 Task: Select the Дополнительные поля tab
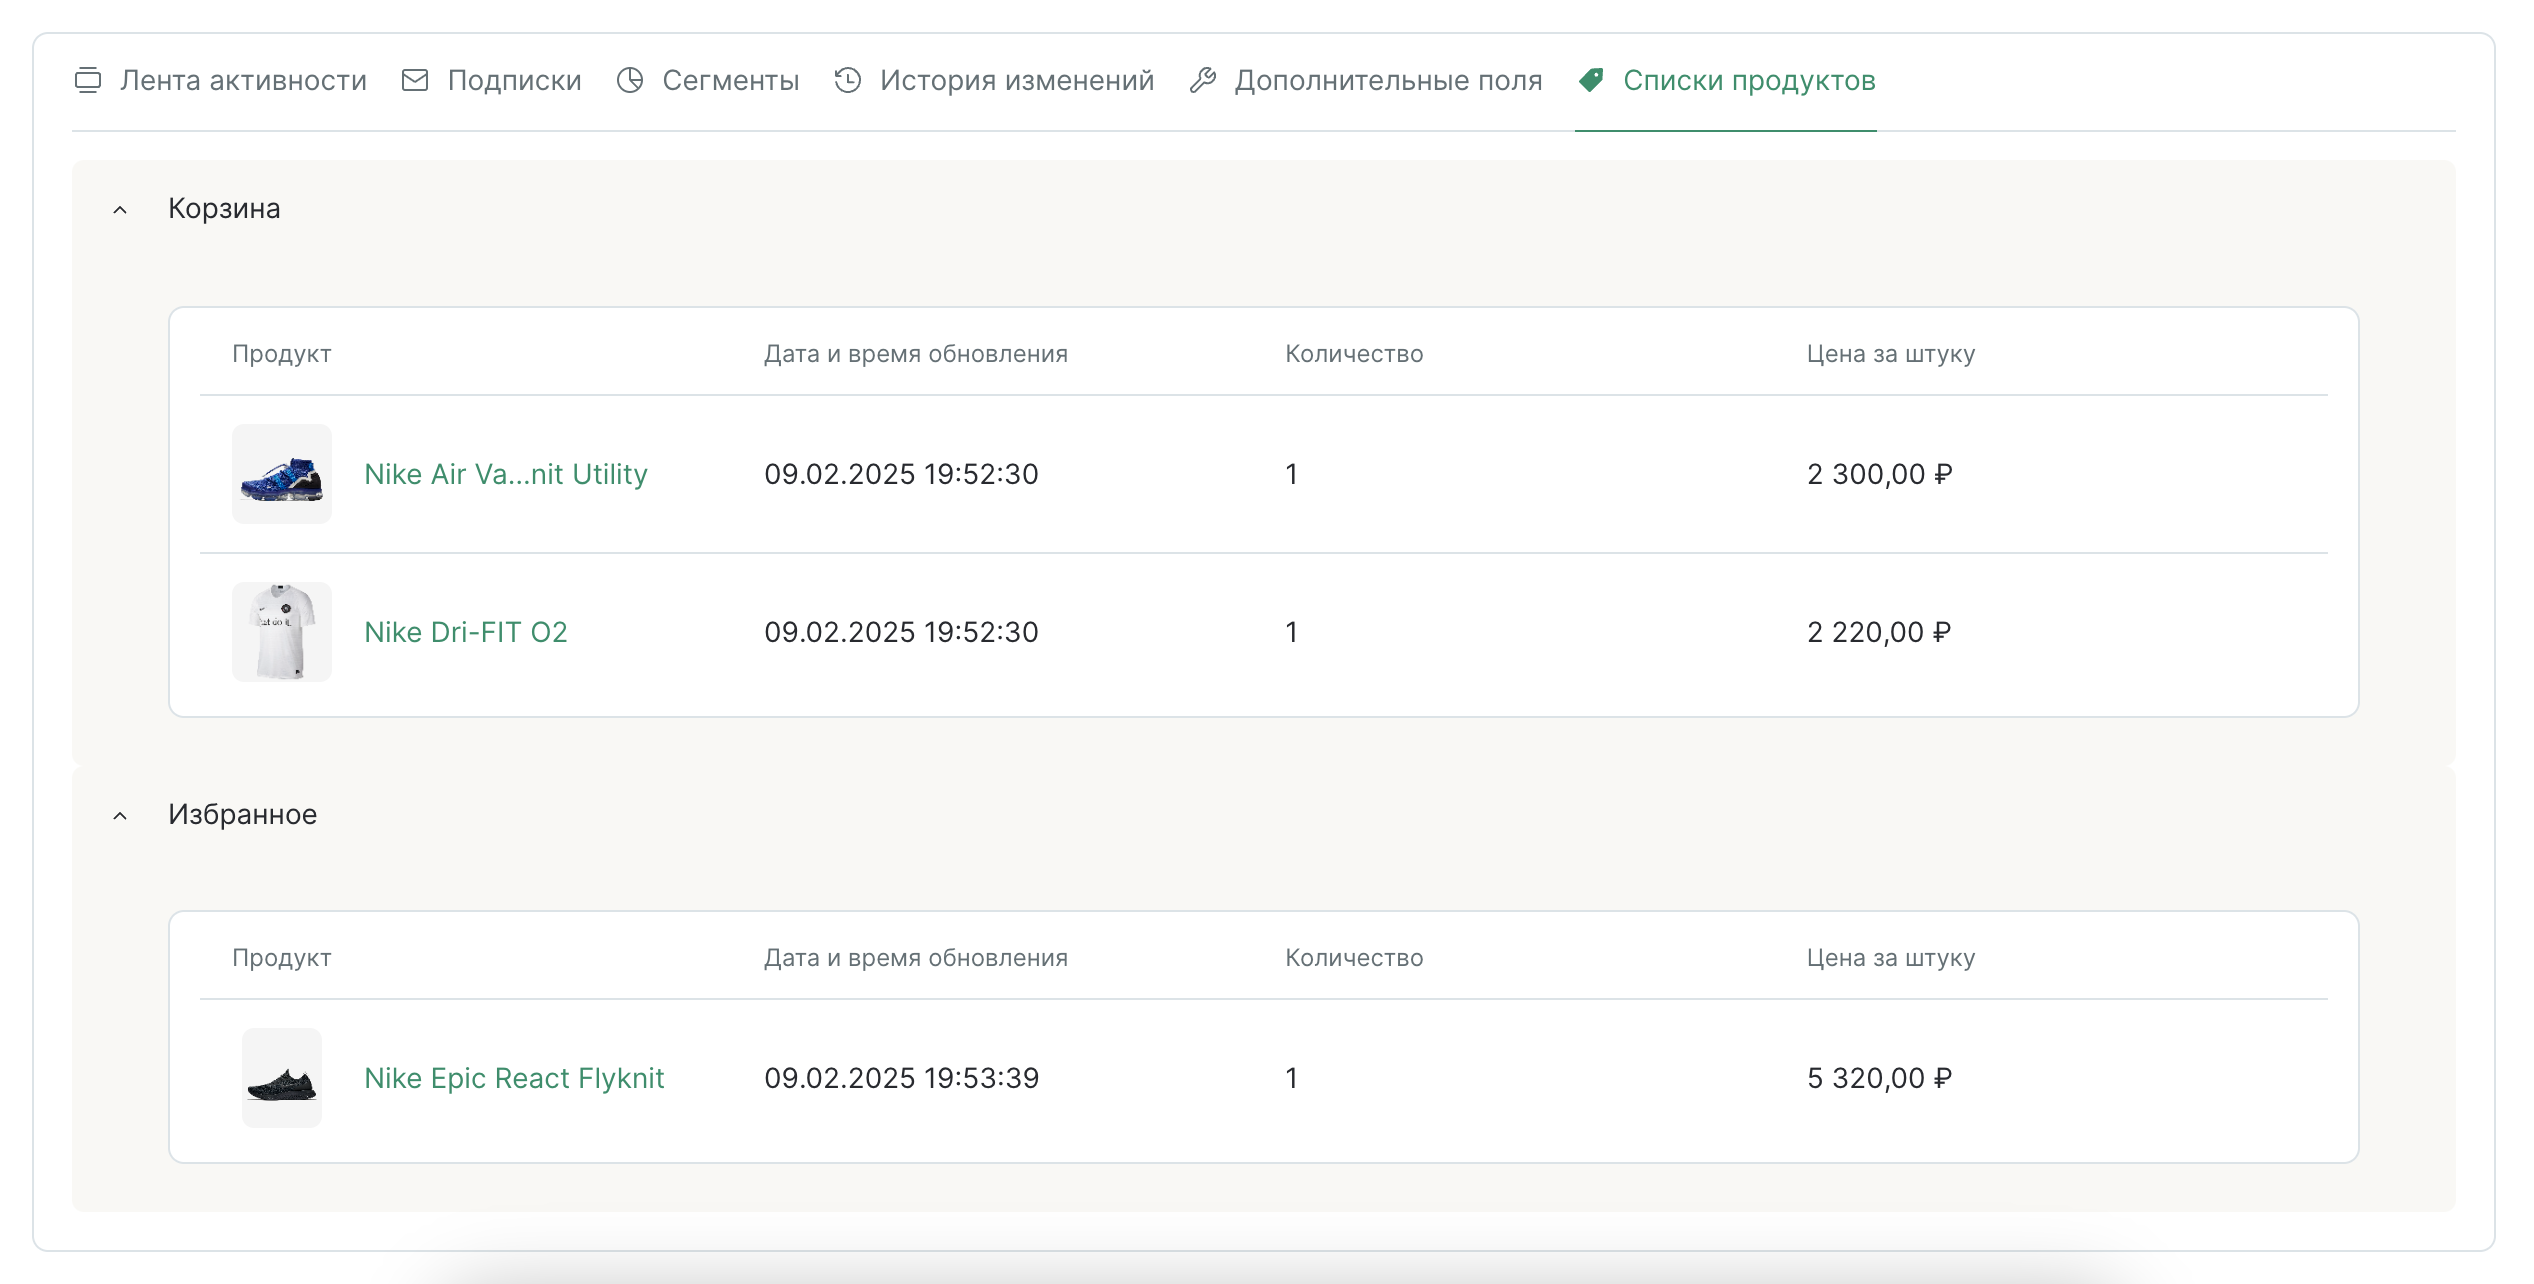(x=1366, y=80)
